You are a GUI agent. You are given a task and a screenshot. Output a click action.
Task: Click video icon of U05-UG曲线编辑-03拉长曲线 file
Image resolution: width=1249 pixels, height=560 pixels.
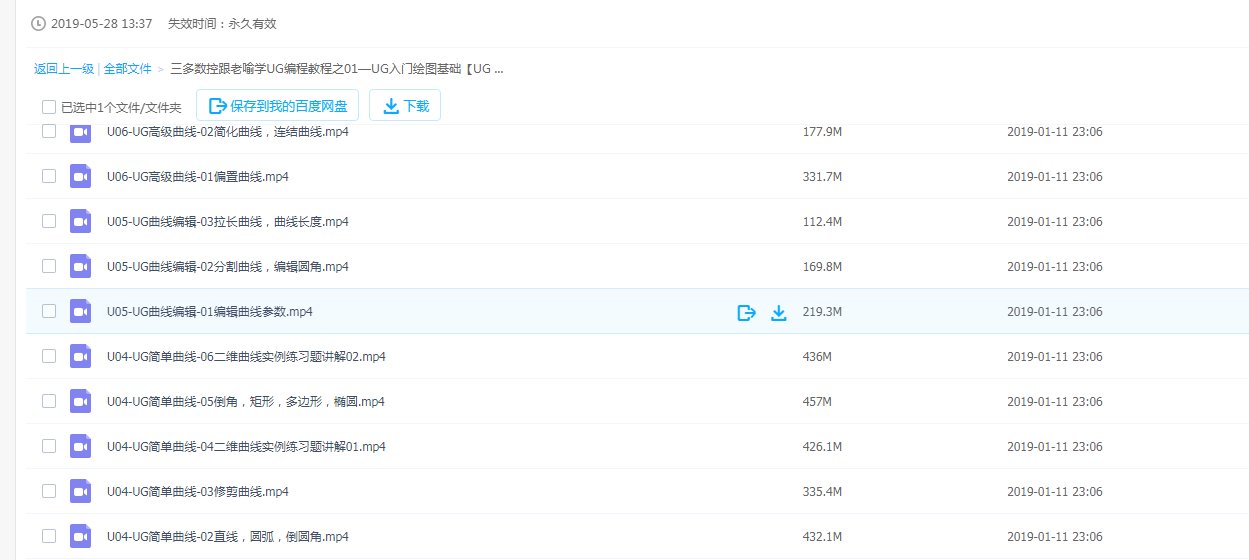click(x=80, y=221)
